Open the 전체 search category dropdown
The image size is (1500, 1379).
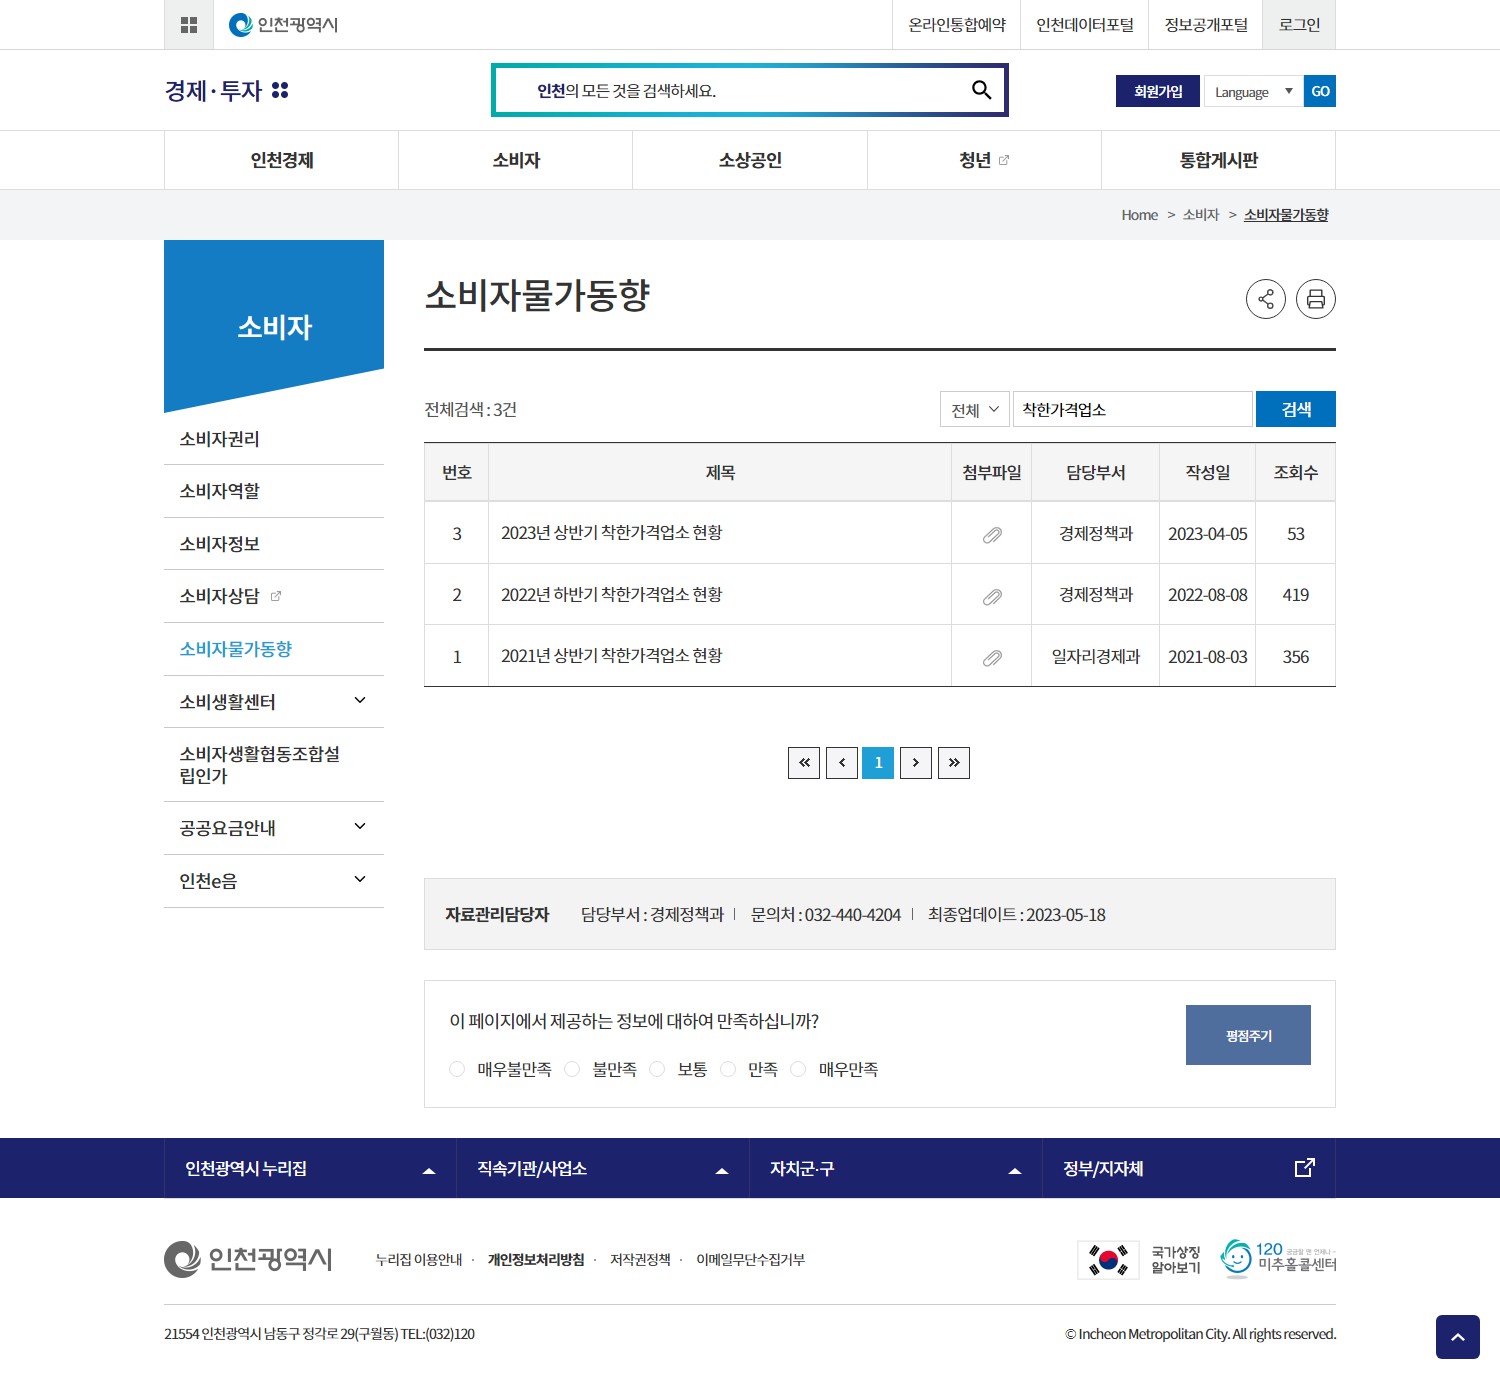(975, 409)
